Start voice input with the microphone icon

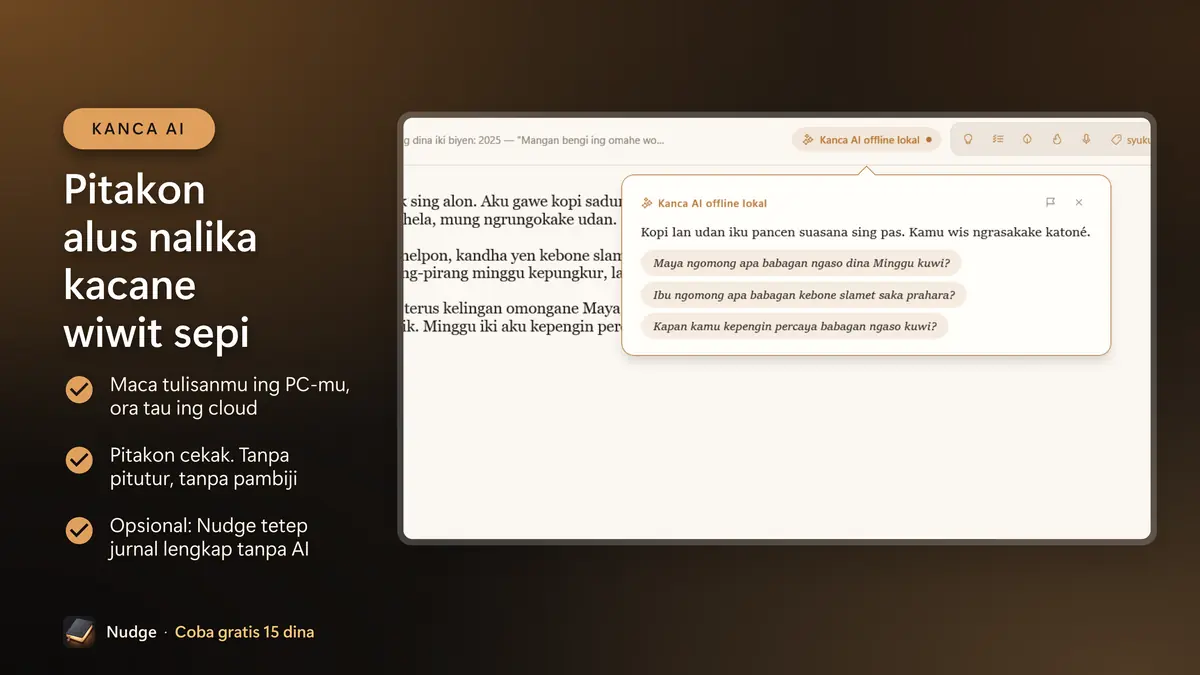click(x=1086, y=140)
